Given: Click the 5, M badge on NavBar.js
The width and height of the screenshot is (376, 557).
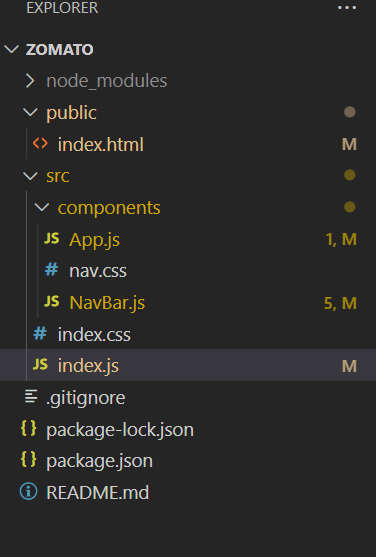Looking at the screenshot, I should 340,303.
